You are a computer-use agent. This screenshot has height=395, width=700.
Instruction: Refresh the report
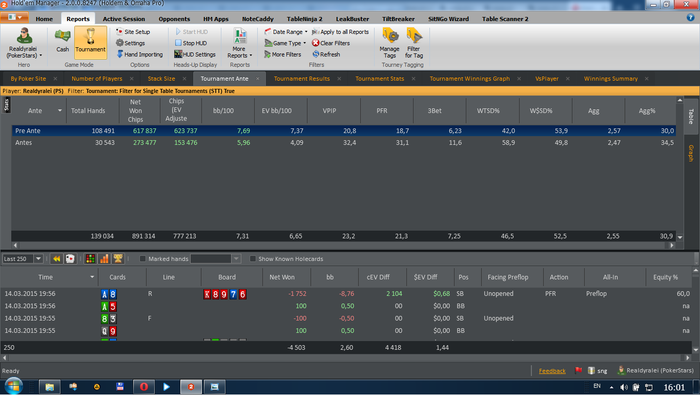click(x=326, y=54)
